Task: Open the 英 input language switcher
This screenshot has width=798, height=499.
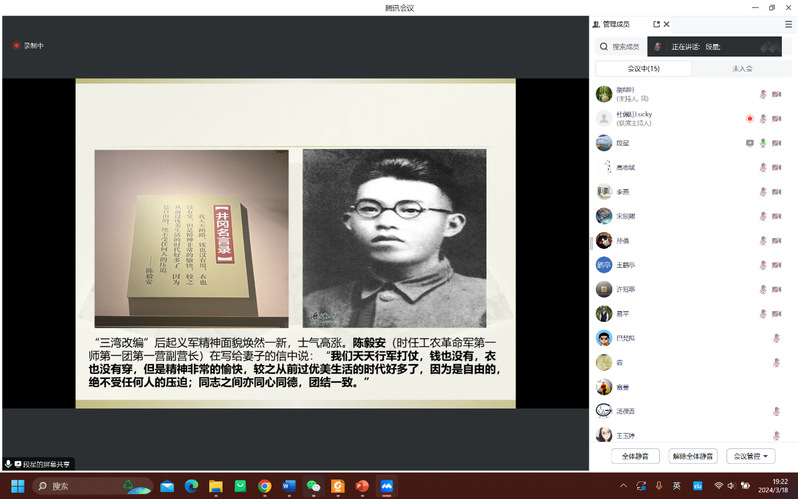Action: tap(677, 486)
